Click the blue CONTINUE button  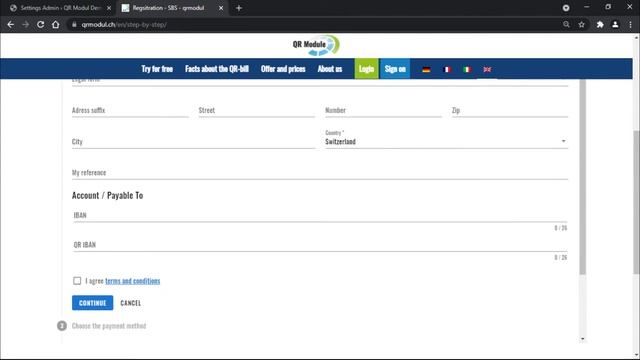[x=93, y=303]
